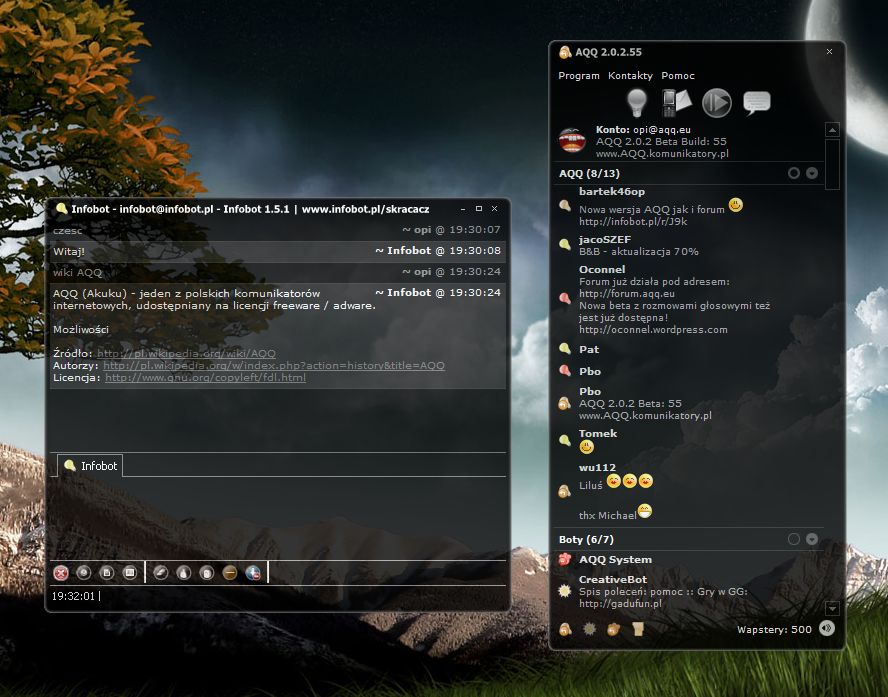Click the light bulb icon in AQQ toolbar
The width and height of the screenshot is (888, 697).
[x=637, y=102]
